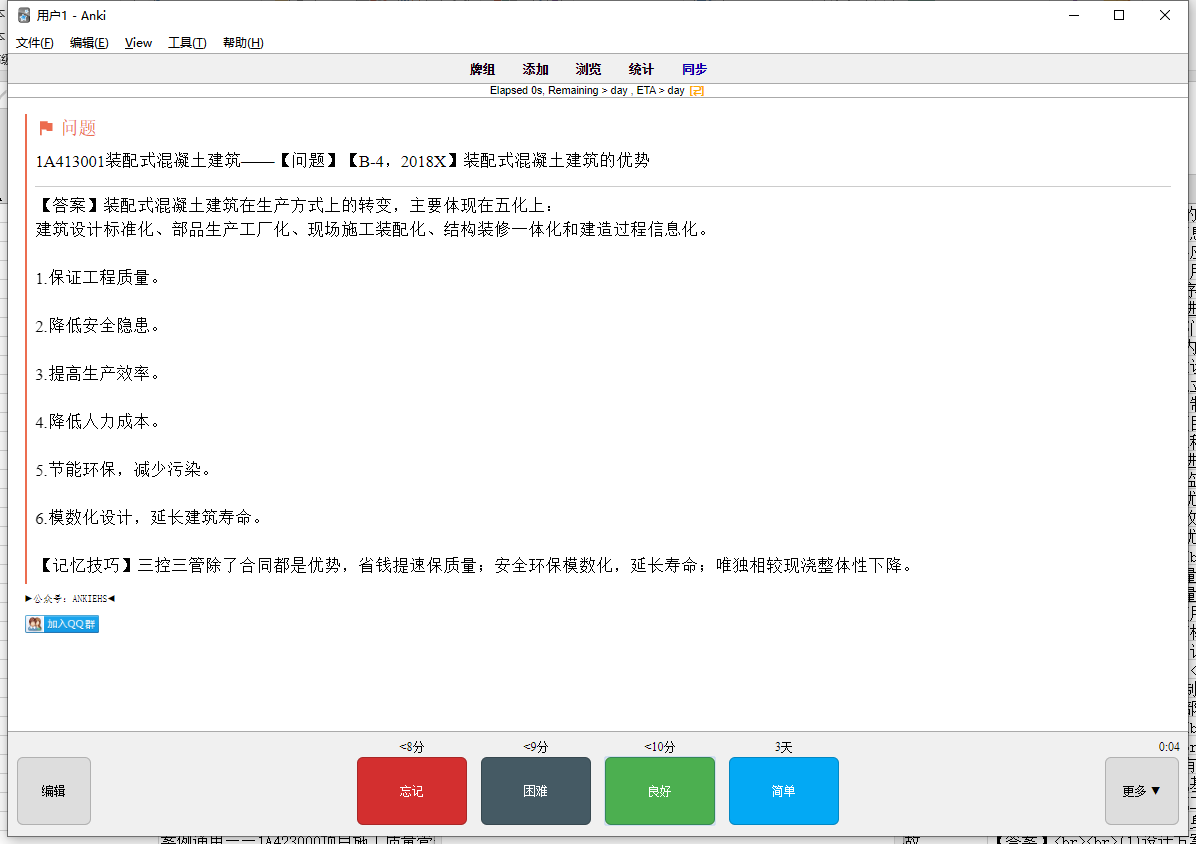Click the 加入QQ群 badge
Image resolution: width=1196 pixels, height=844 pixels.
coord(62,624)
